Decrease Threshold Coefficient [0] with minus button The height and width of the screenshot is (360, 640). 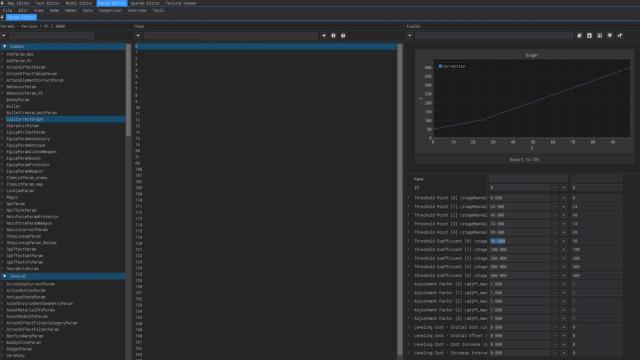555,241
